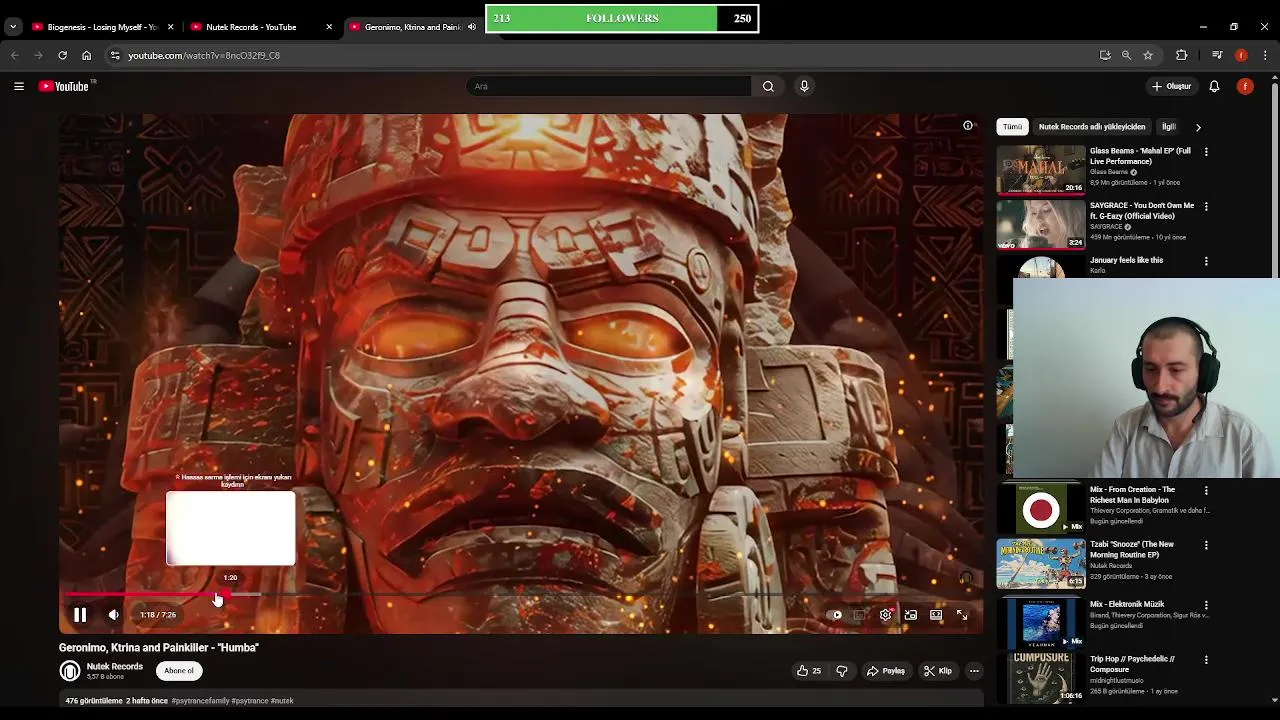Open the Paylaş share button
Viewport: 1280px width, 720px height.
(886, 671)
